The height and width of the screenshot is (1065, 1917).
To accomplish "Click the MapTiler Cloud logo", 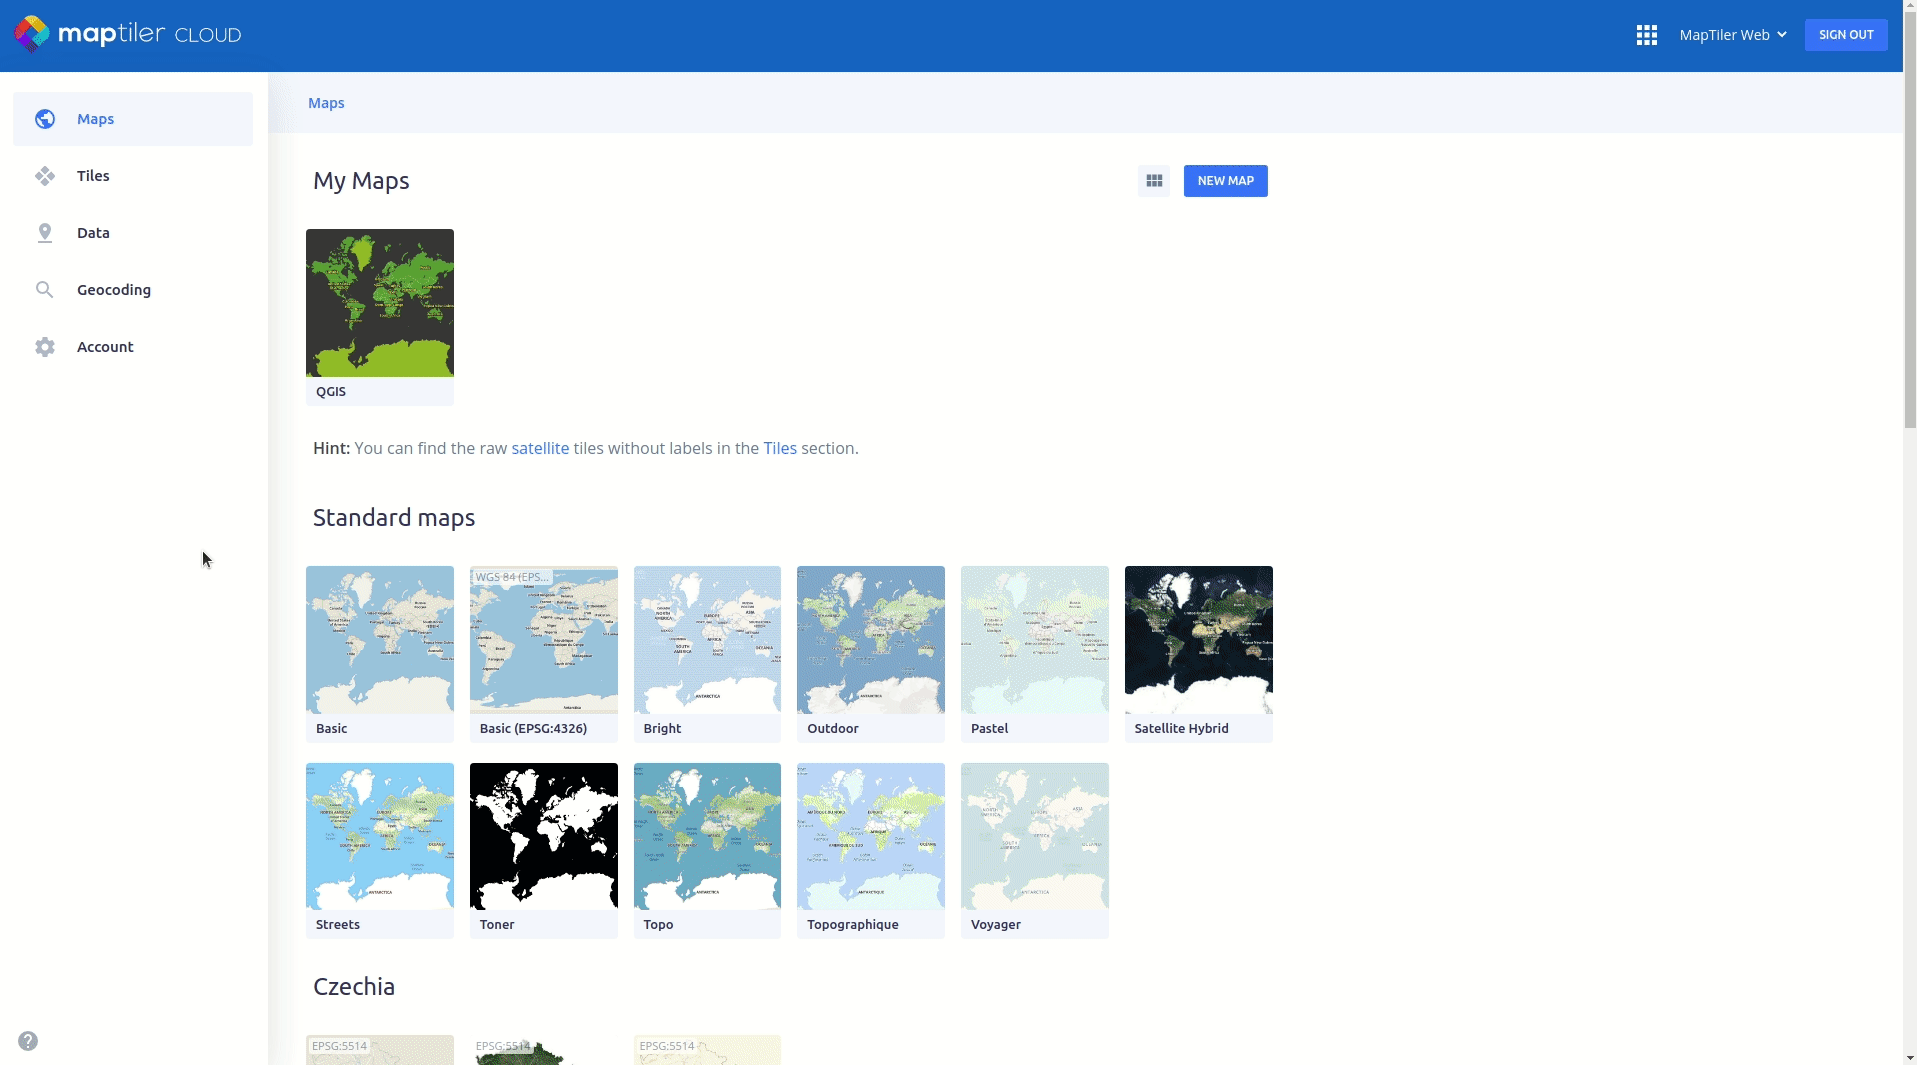I will pyautogui.click(x=128, y=34).
